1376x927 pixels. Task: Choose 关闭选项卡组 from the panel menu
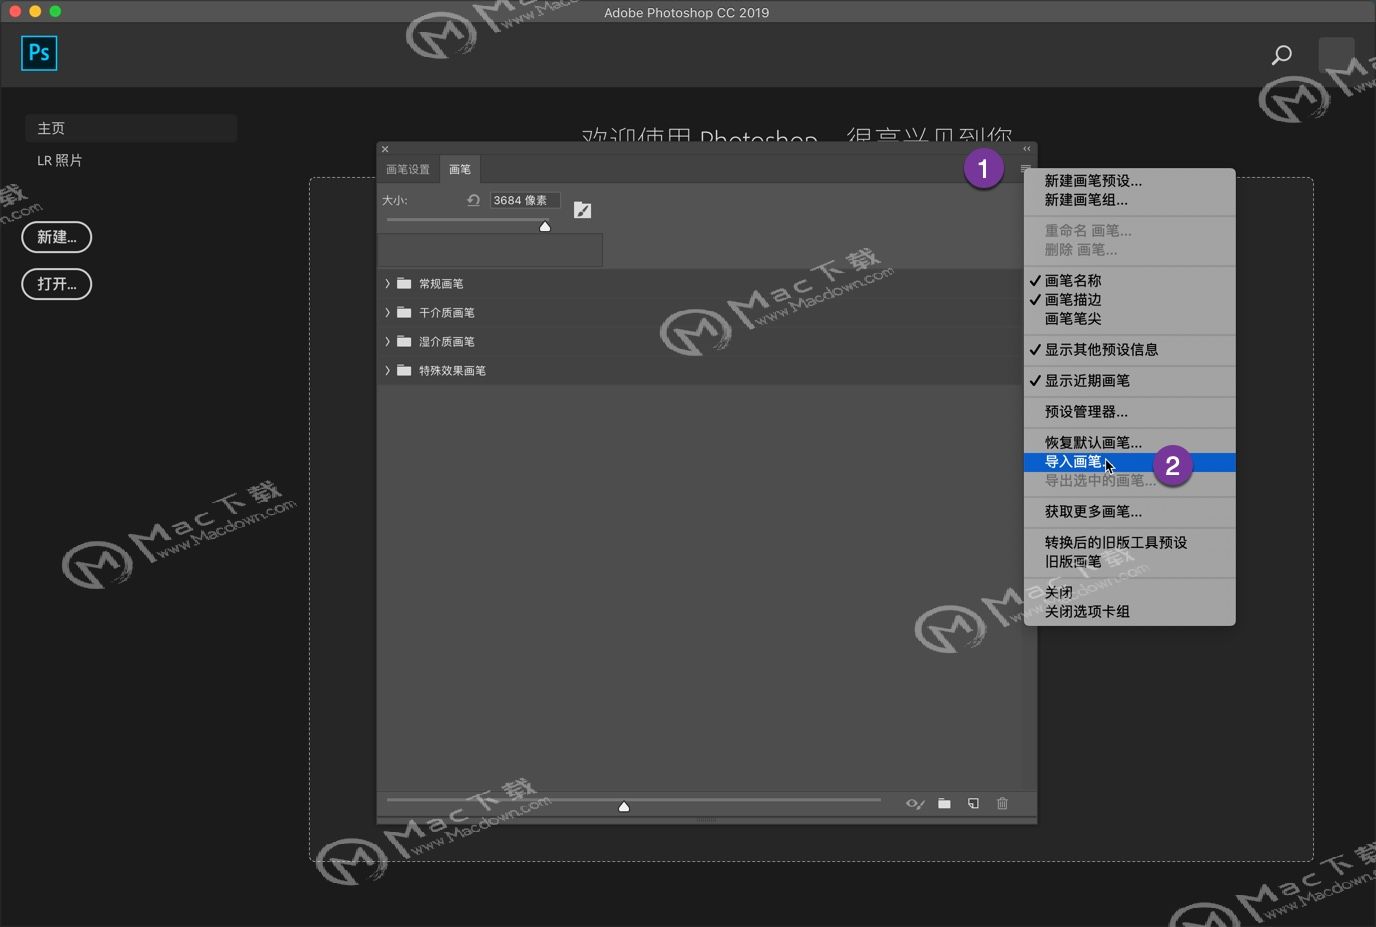click(1129, 612)
